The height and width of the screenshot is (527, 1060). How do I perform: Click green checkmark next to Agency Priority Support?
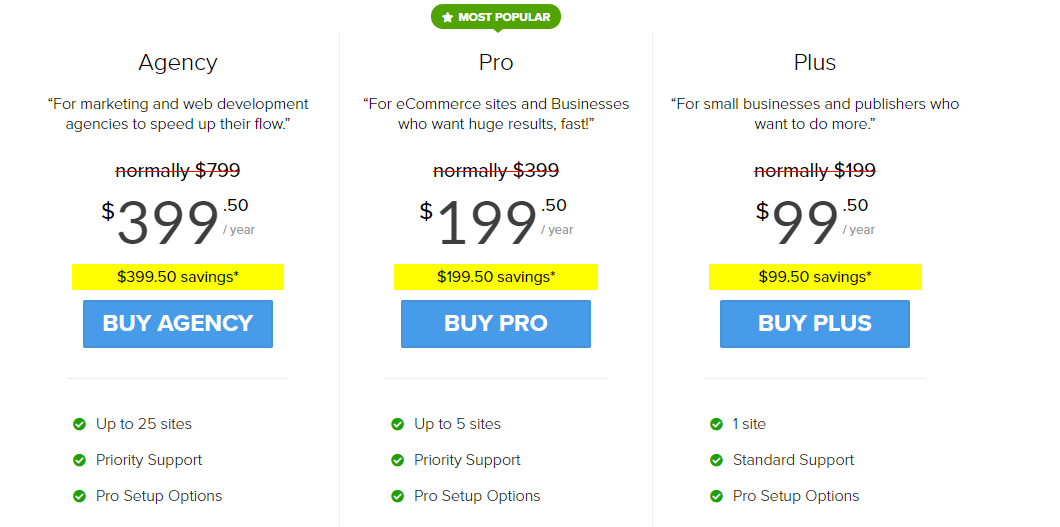coord(79,460)
